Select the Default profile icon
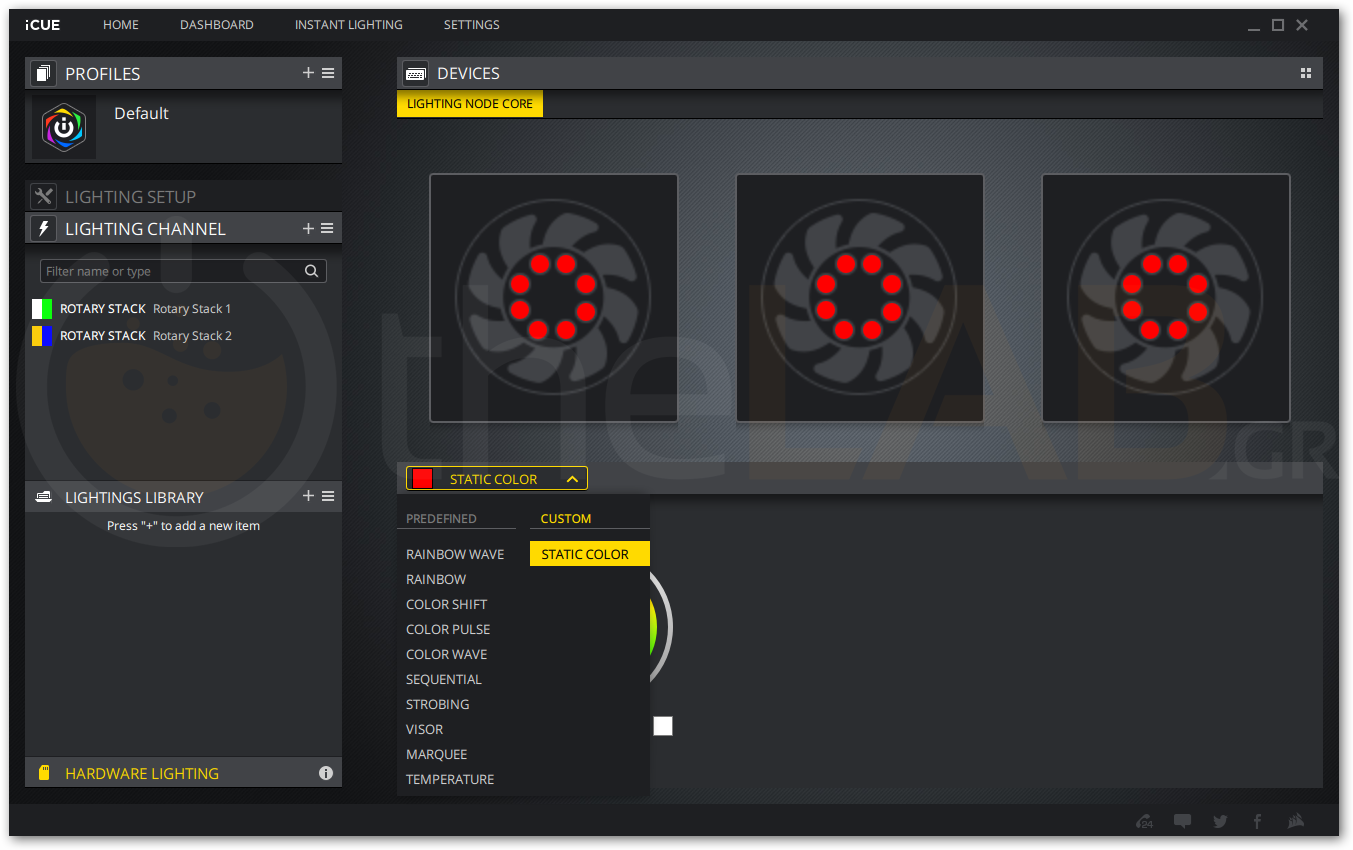The width and height of the screenshot is (1353, 850). [x=64, y=127]
